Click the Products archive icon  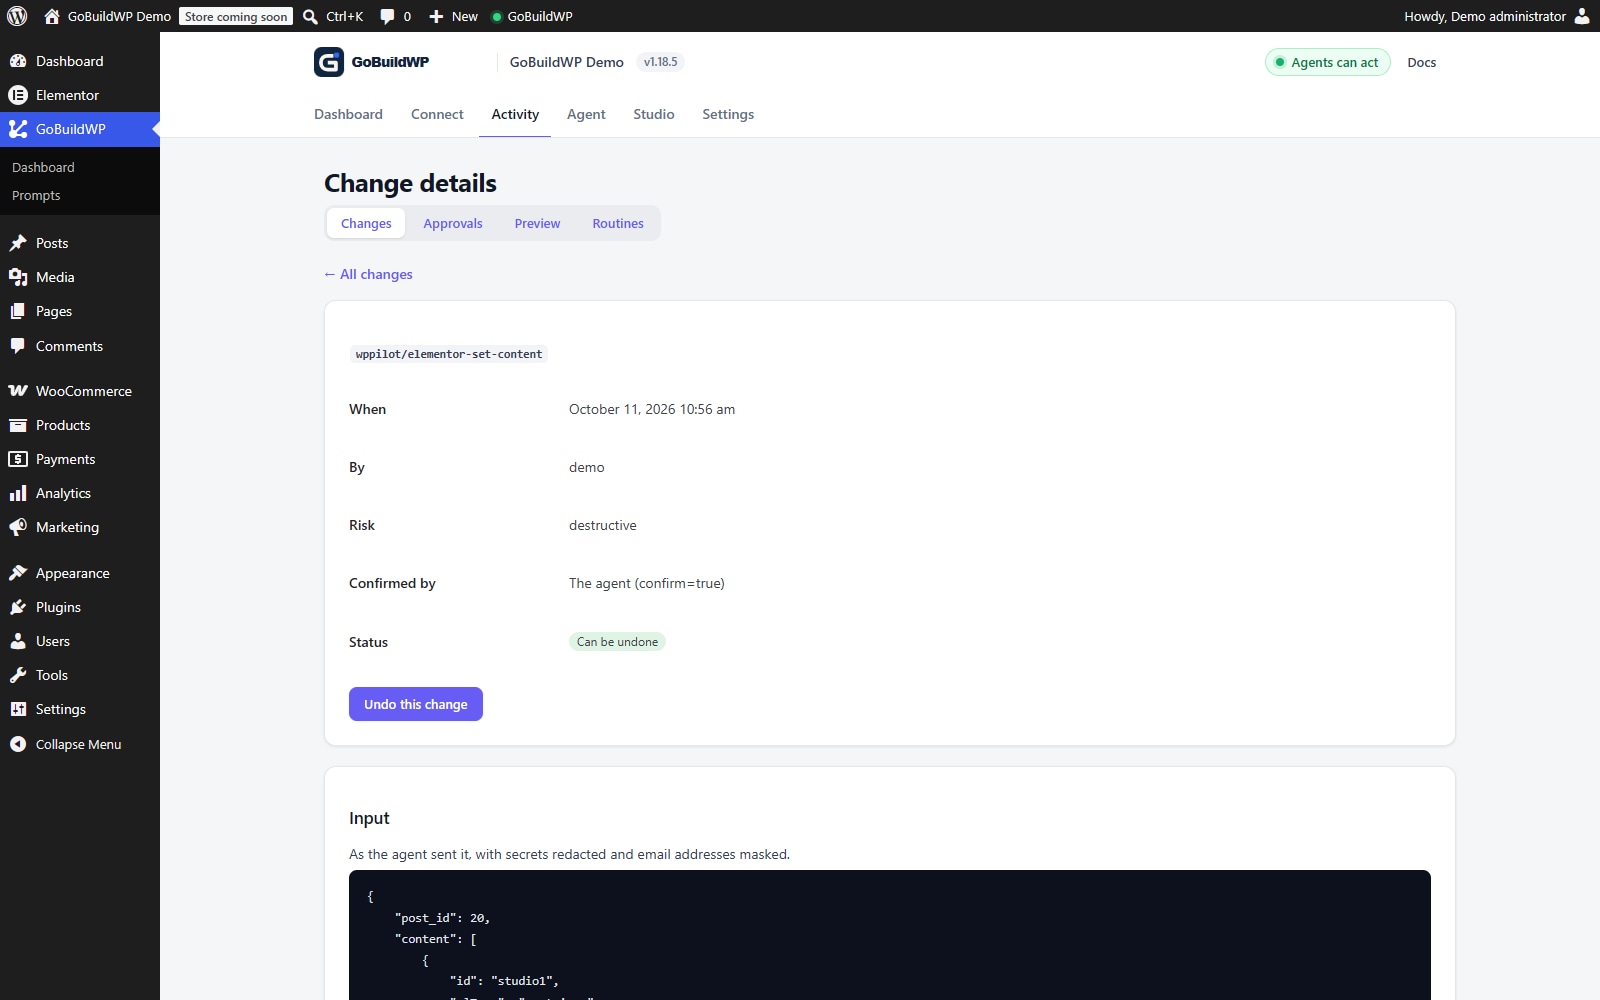click(18, 425)
